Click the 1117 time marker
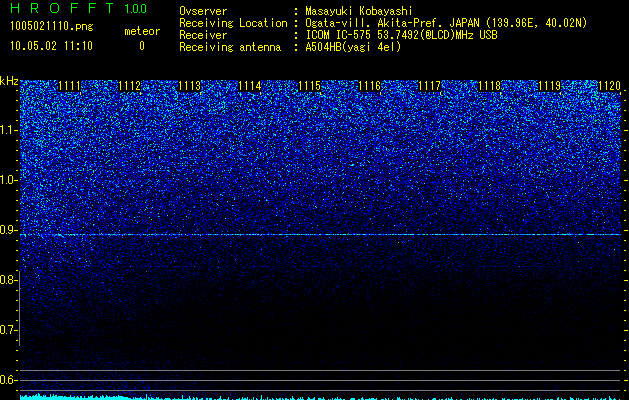 click(x=429, y=86)
